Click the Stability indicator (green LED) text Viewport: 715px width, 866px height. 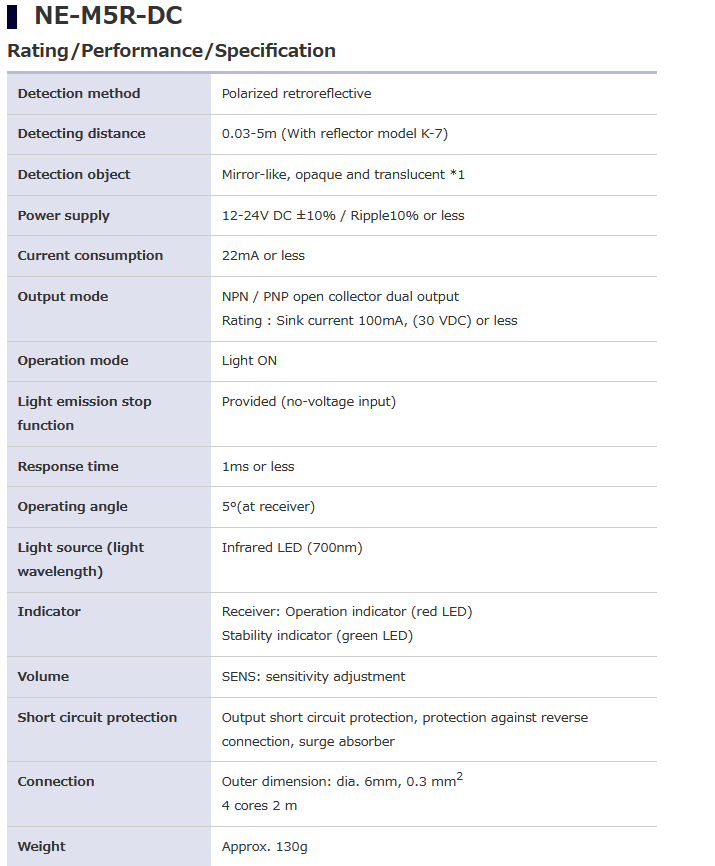click(317, 636)
